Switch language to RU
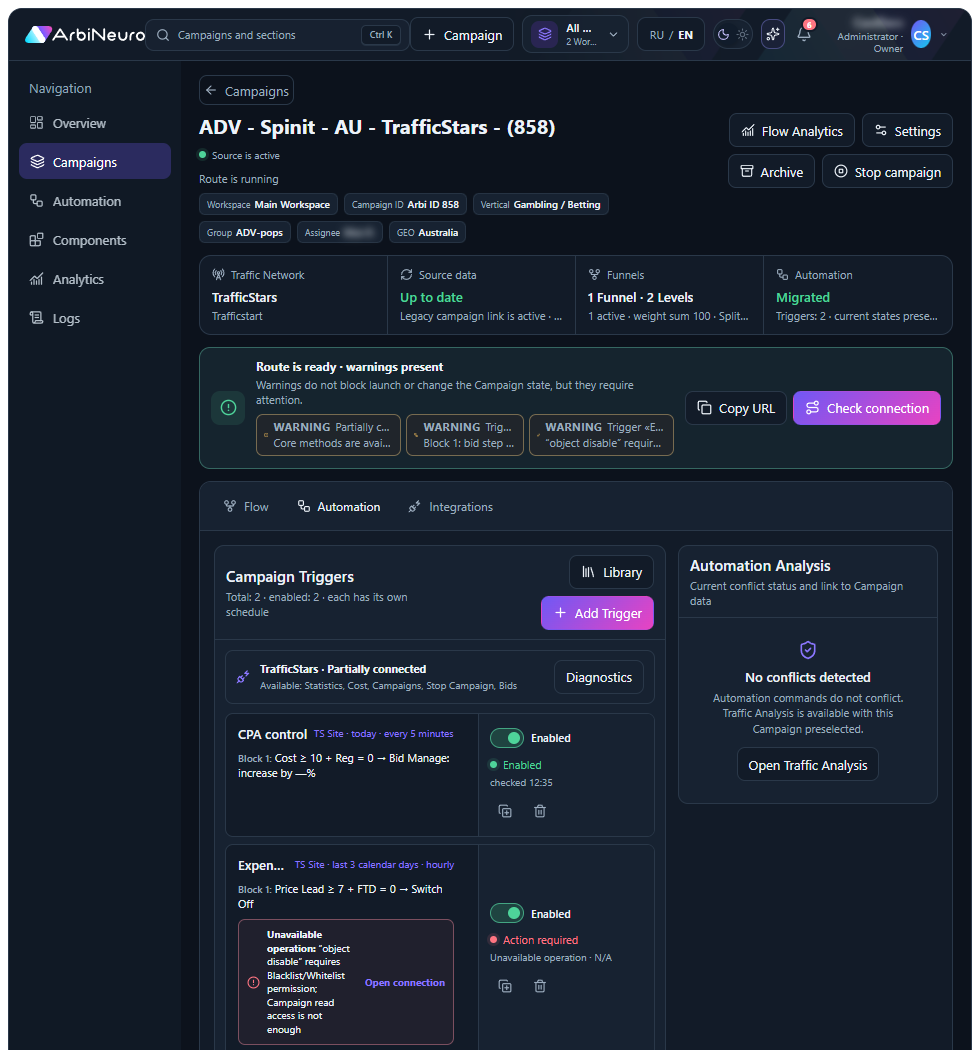The height and width of the screenshot is (1050, 980). [x=656, y=35]
